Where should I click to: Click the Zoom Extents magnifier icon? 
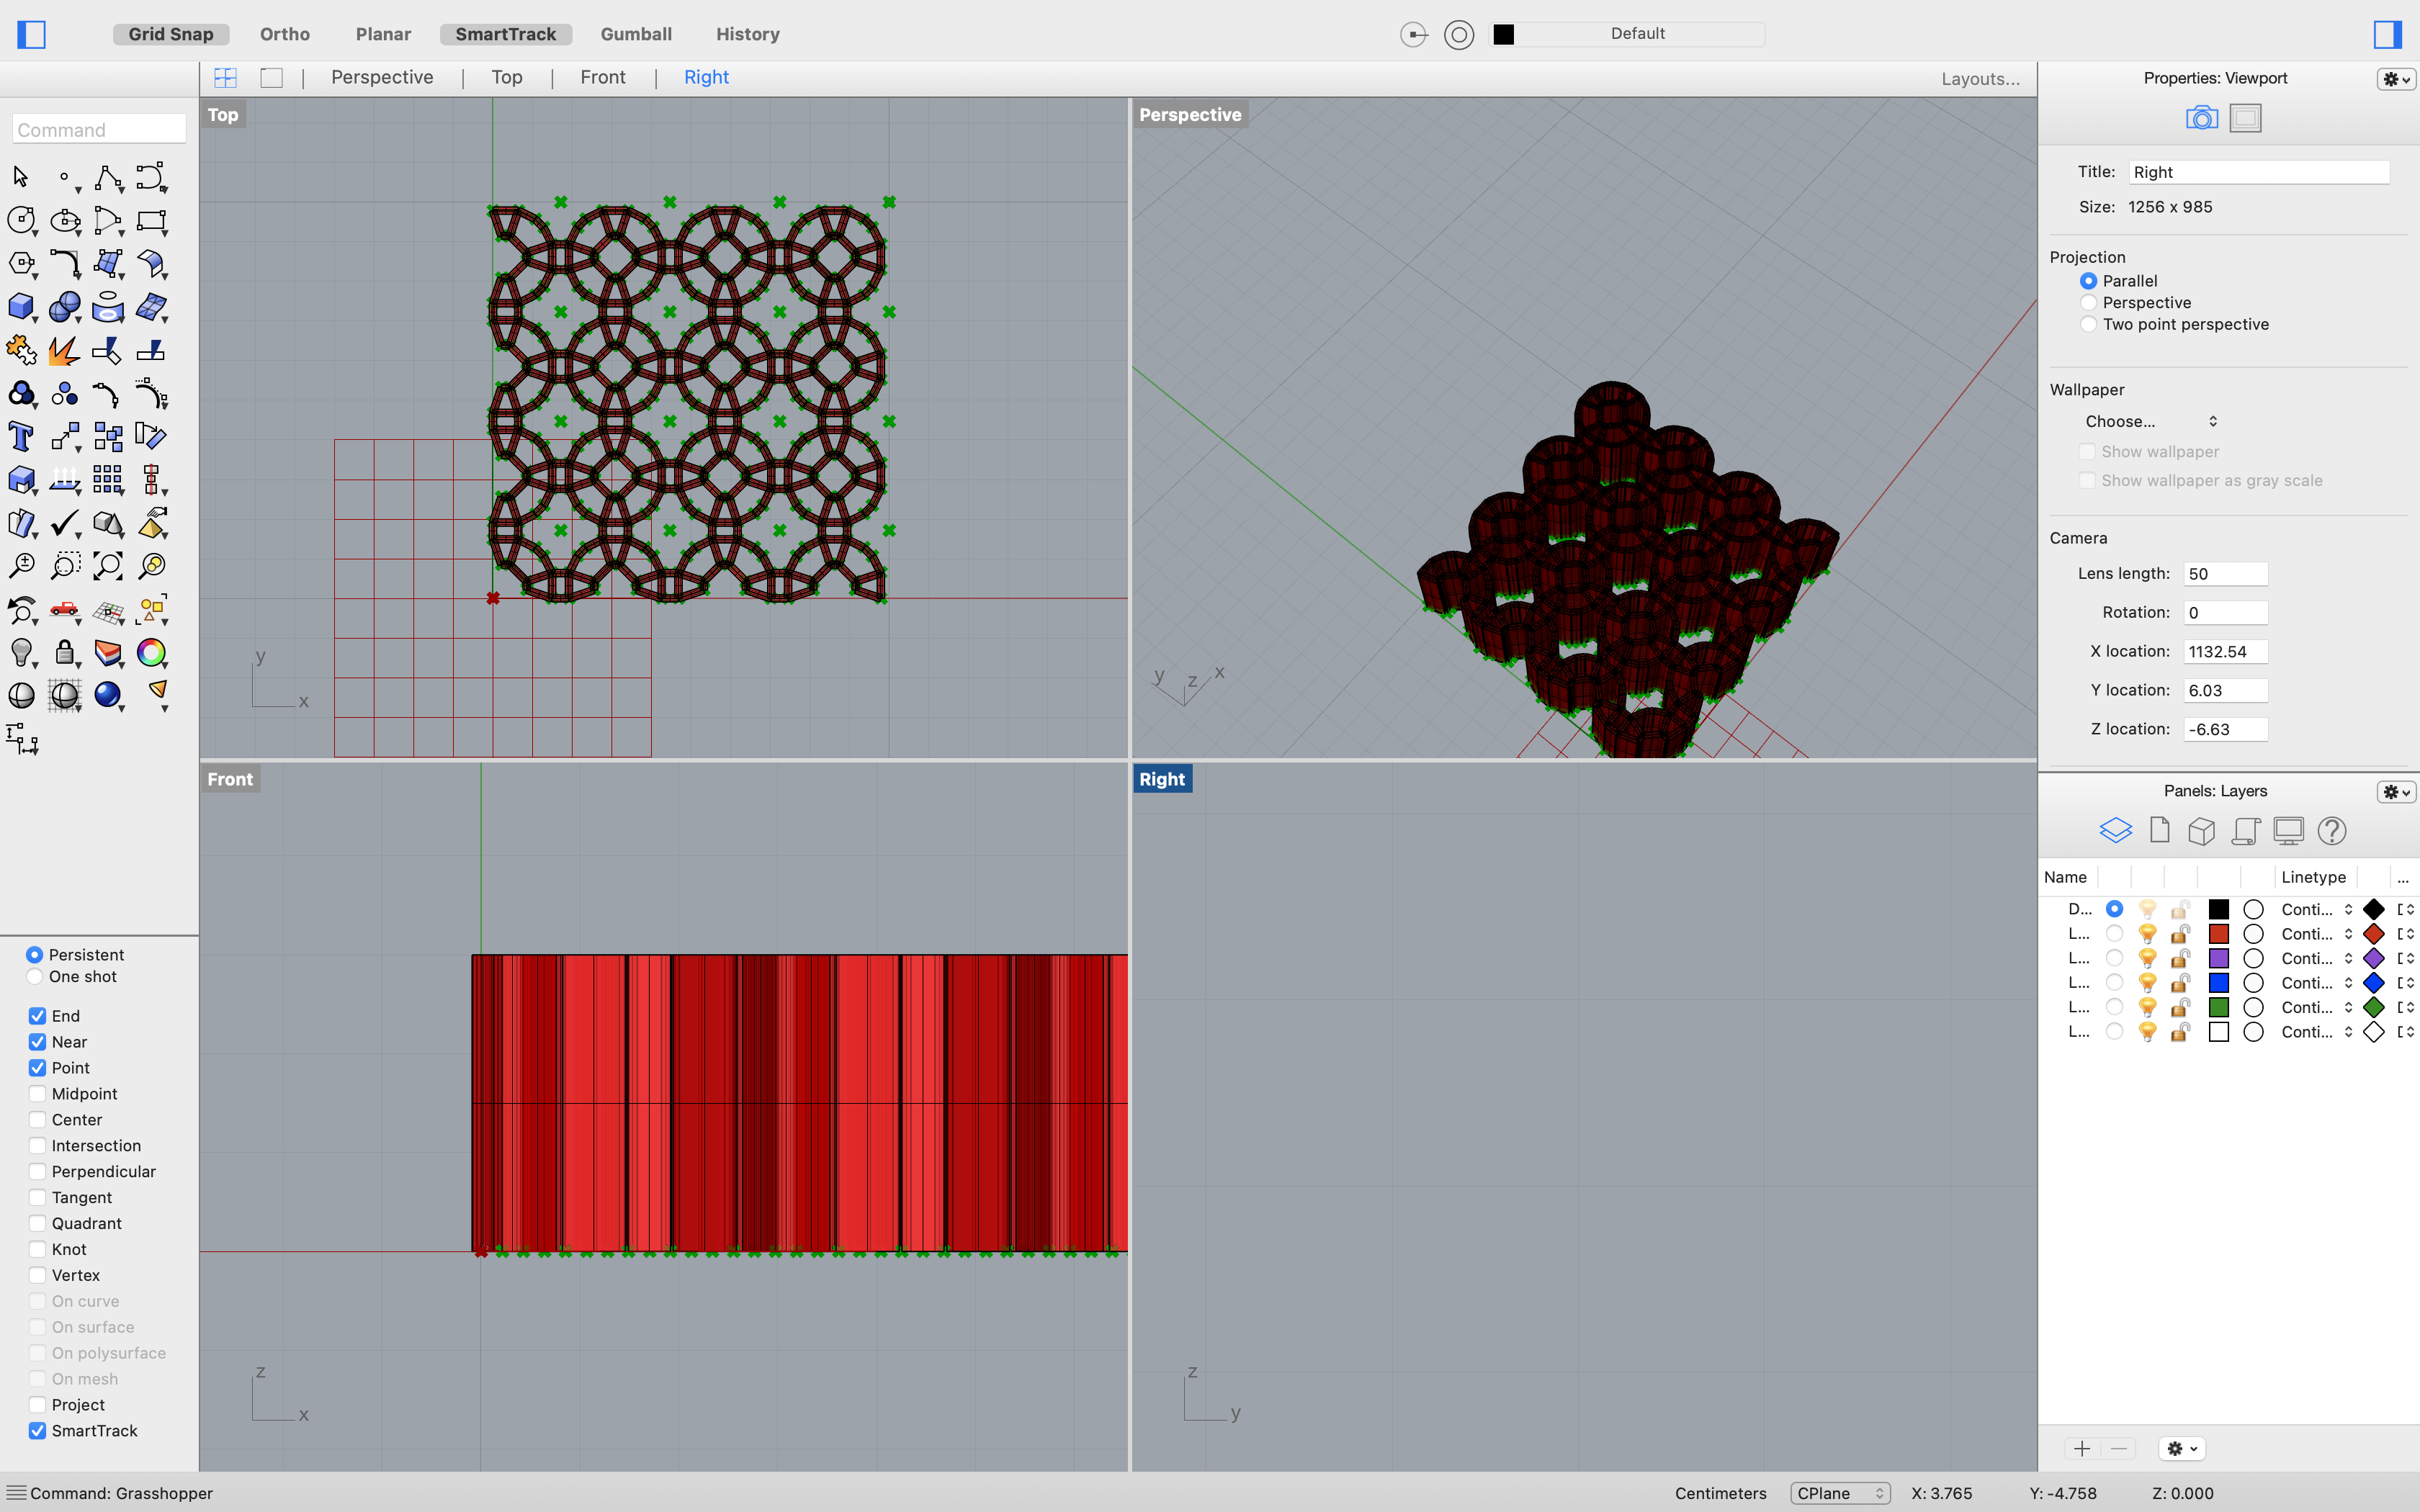tap(107, 566)
